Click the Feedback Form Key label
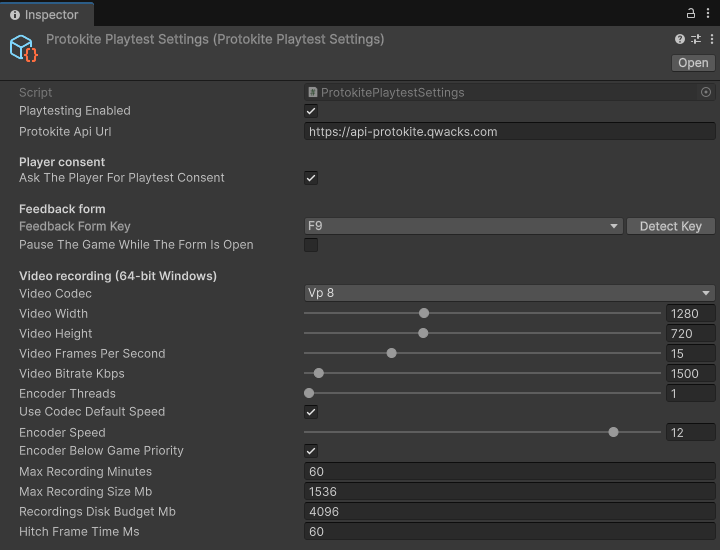The height and width of the screenshot is (550, 720). pos(75,226)
